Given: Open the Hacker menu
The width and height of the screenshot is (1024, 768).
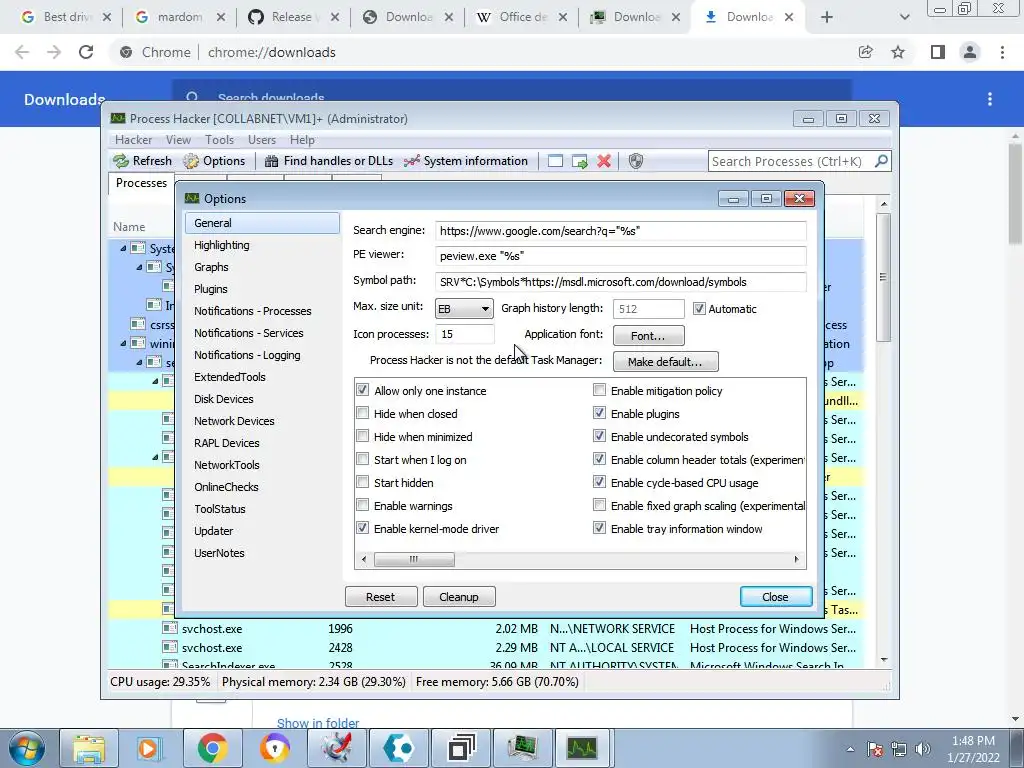Looking at the screenshot, I should pos(133,140).
